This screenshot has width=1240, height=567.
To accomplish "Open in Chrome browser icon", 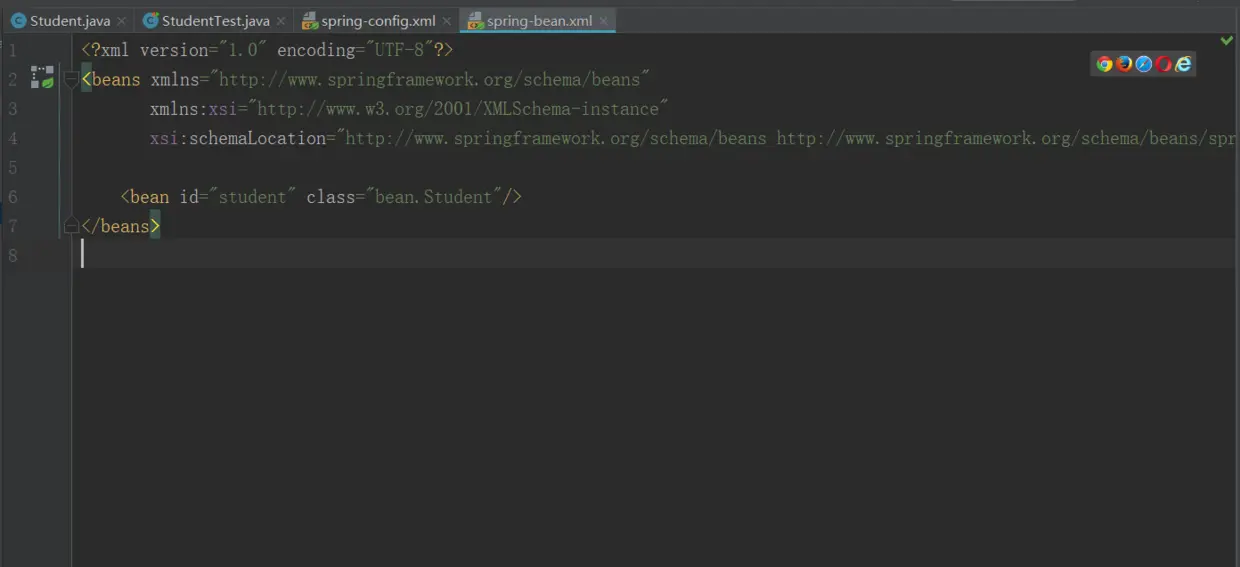I will click(1104, 64).
